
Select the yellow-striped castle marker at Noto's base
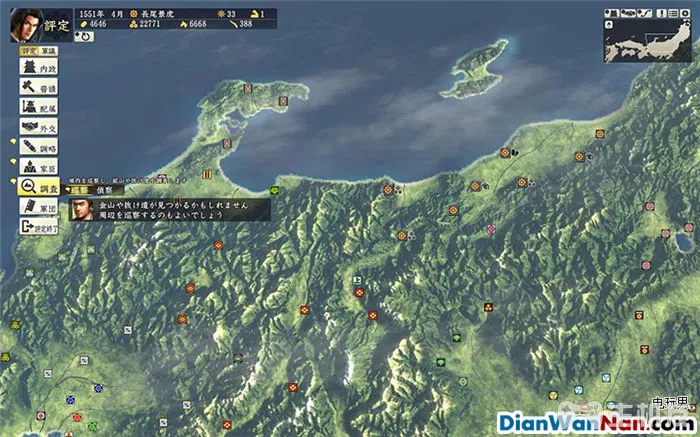pos(207,174)
